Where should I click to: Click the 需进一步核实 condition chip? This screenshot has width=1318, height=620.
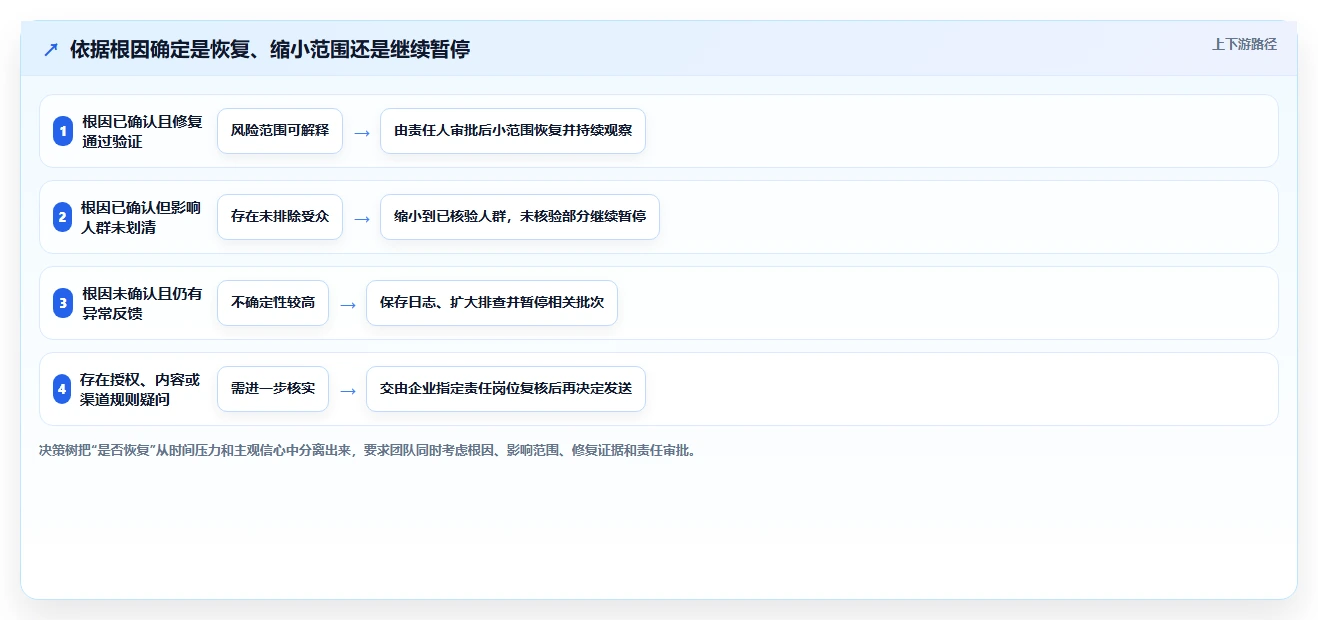click(273, 389)
